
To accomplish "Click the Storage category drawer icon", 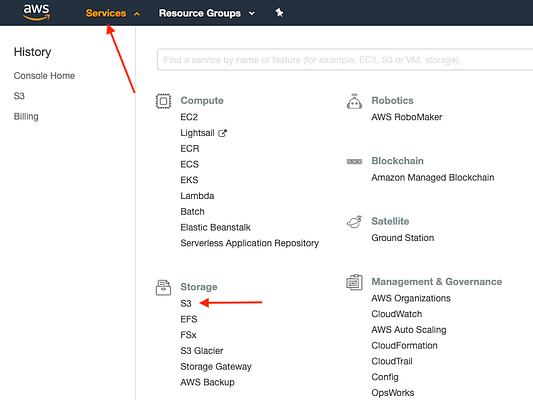I will tap(163, 288).
